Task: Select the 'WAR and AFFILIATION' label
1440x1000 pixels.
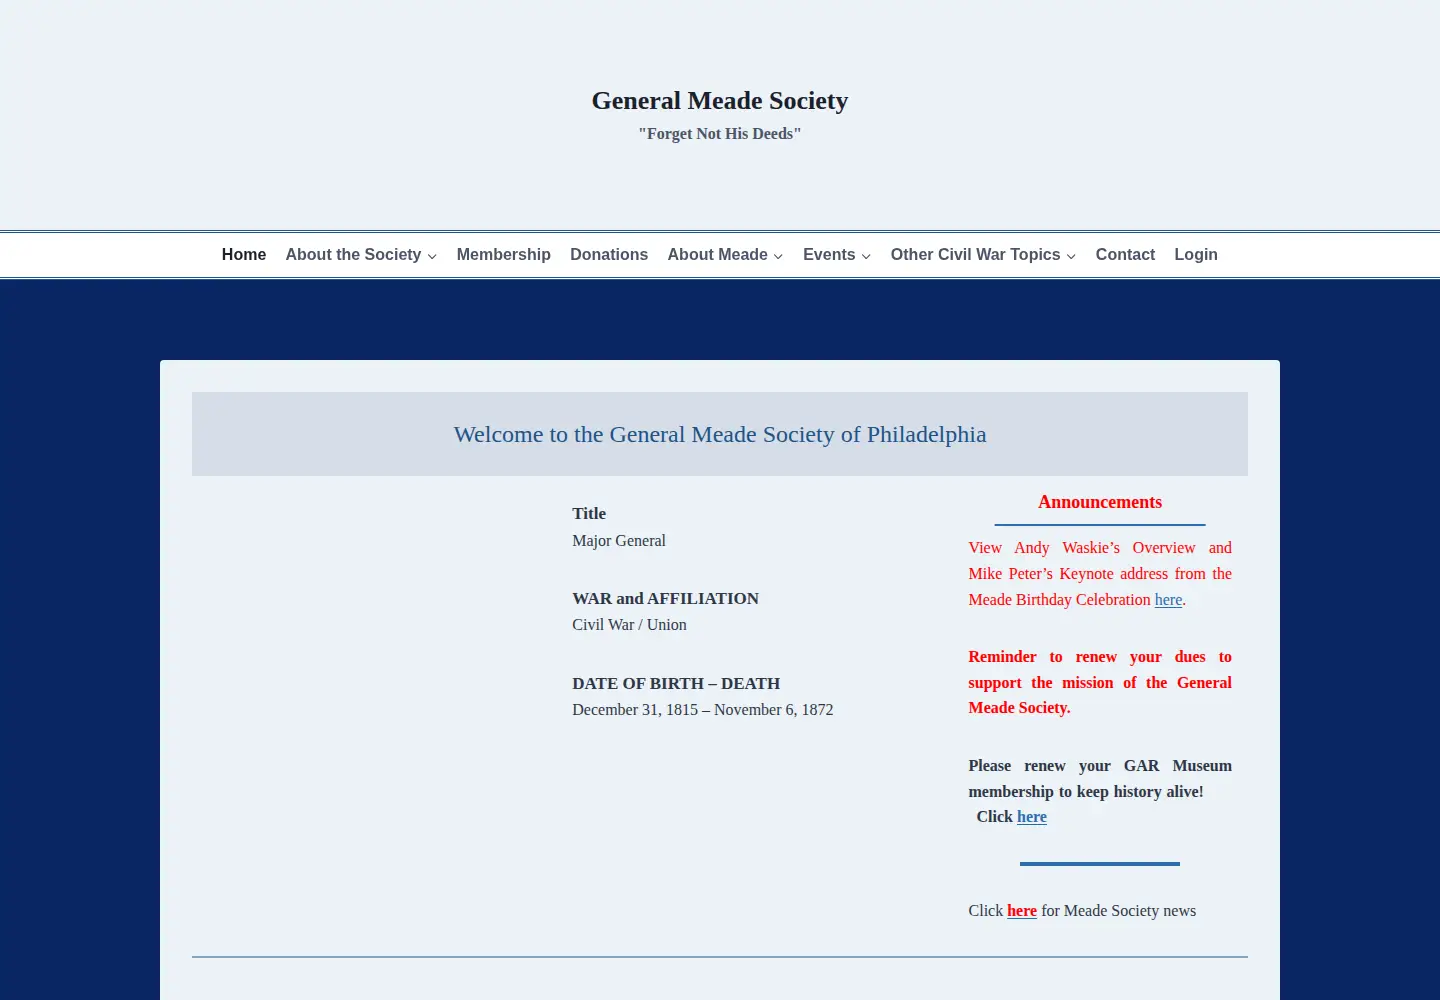Action: (665, 599)
